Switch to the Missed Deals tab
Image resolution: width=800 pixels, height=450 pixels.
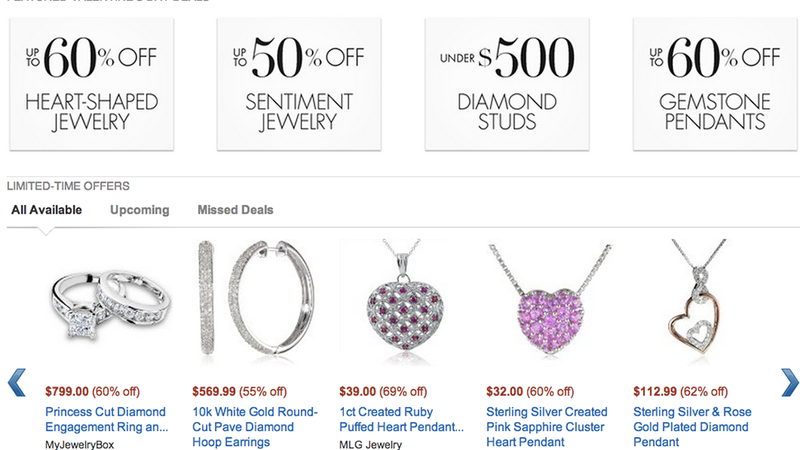coord(235,210)
